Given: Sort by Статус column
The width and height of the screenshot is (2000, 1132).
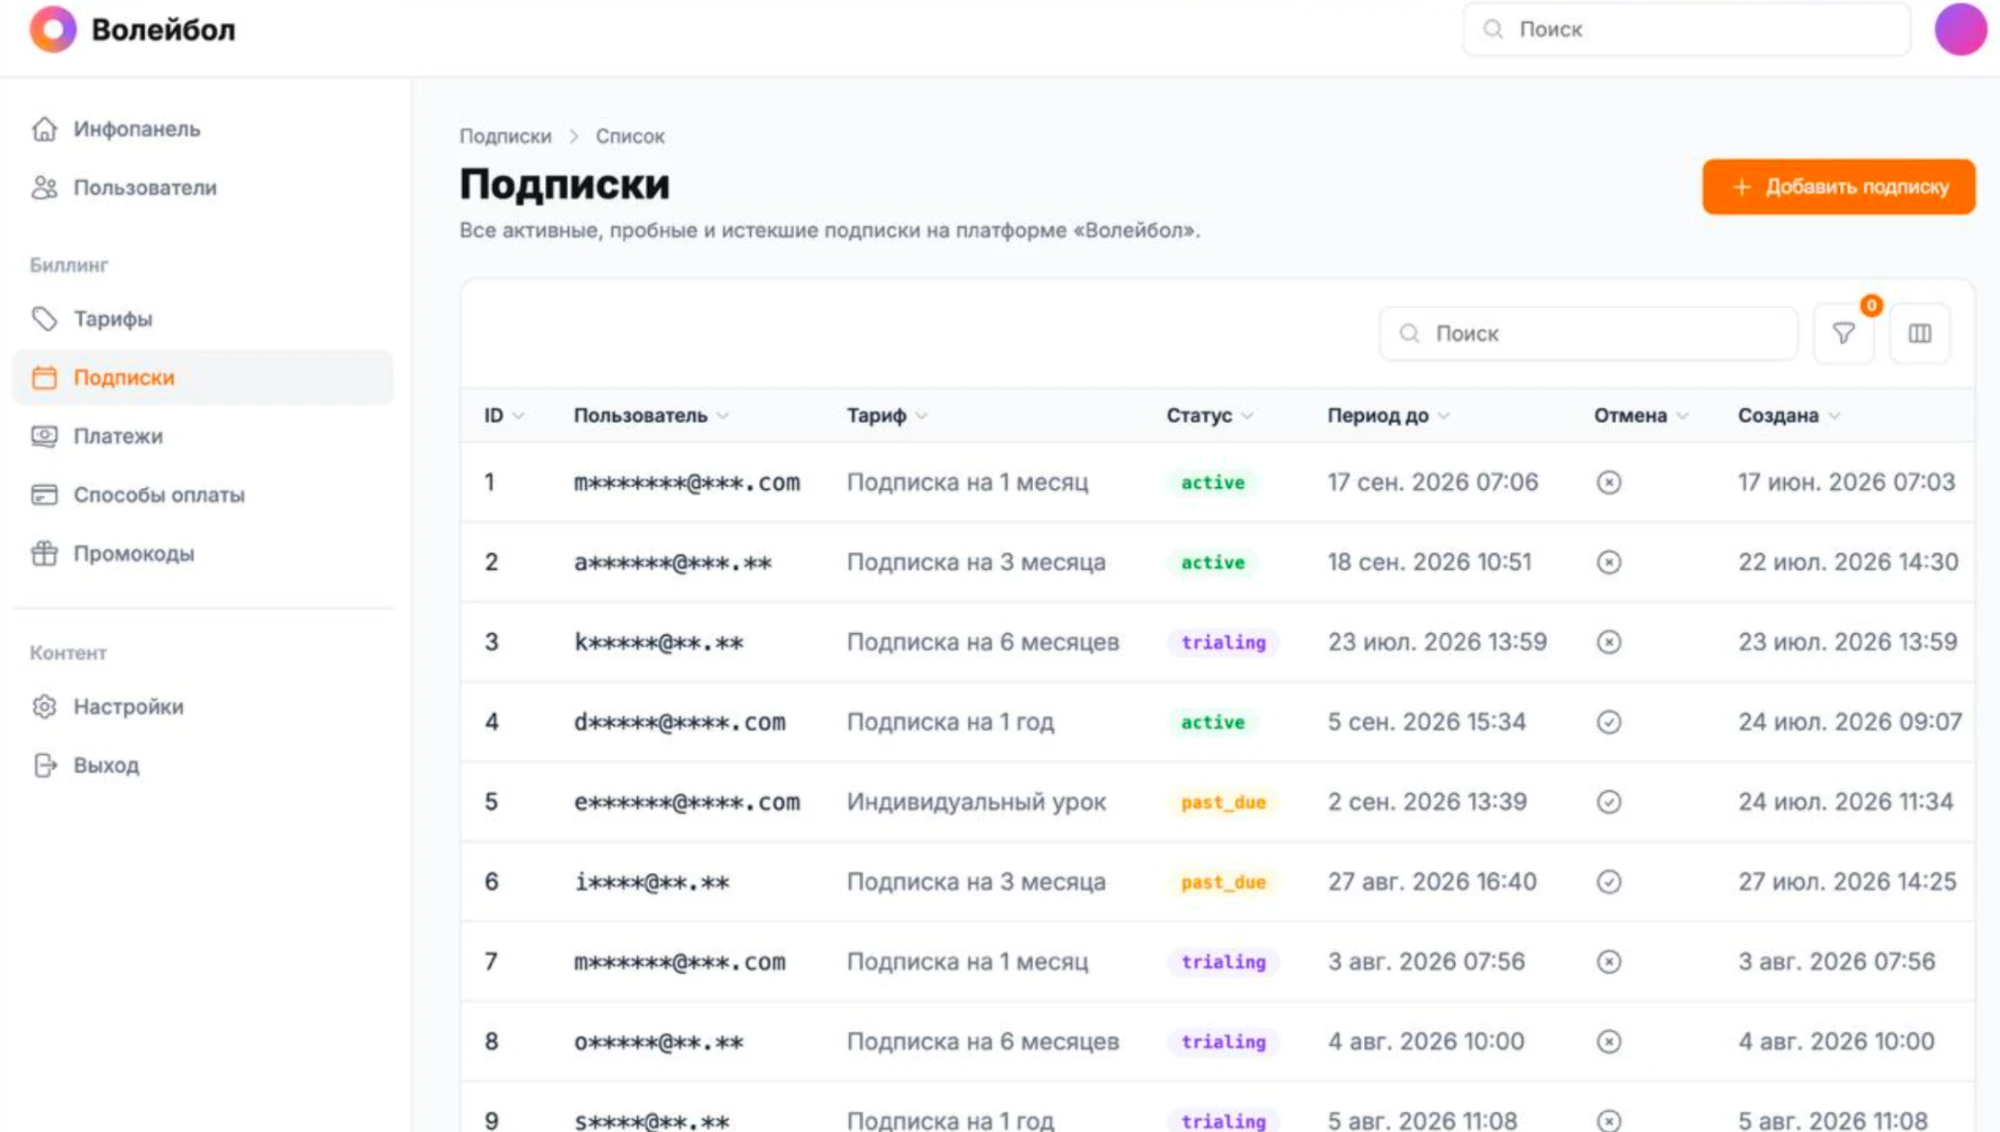Looking at the screenshot, I should coord(1209,416).
